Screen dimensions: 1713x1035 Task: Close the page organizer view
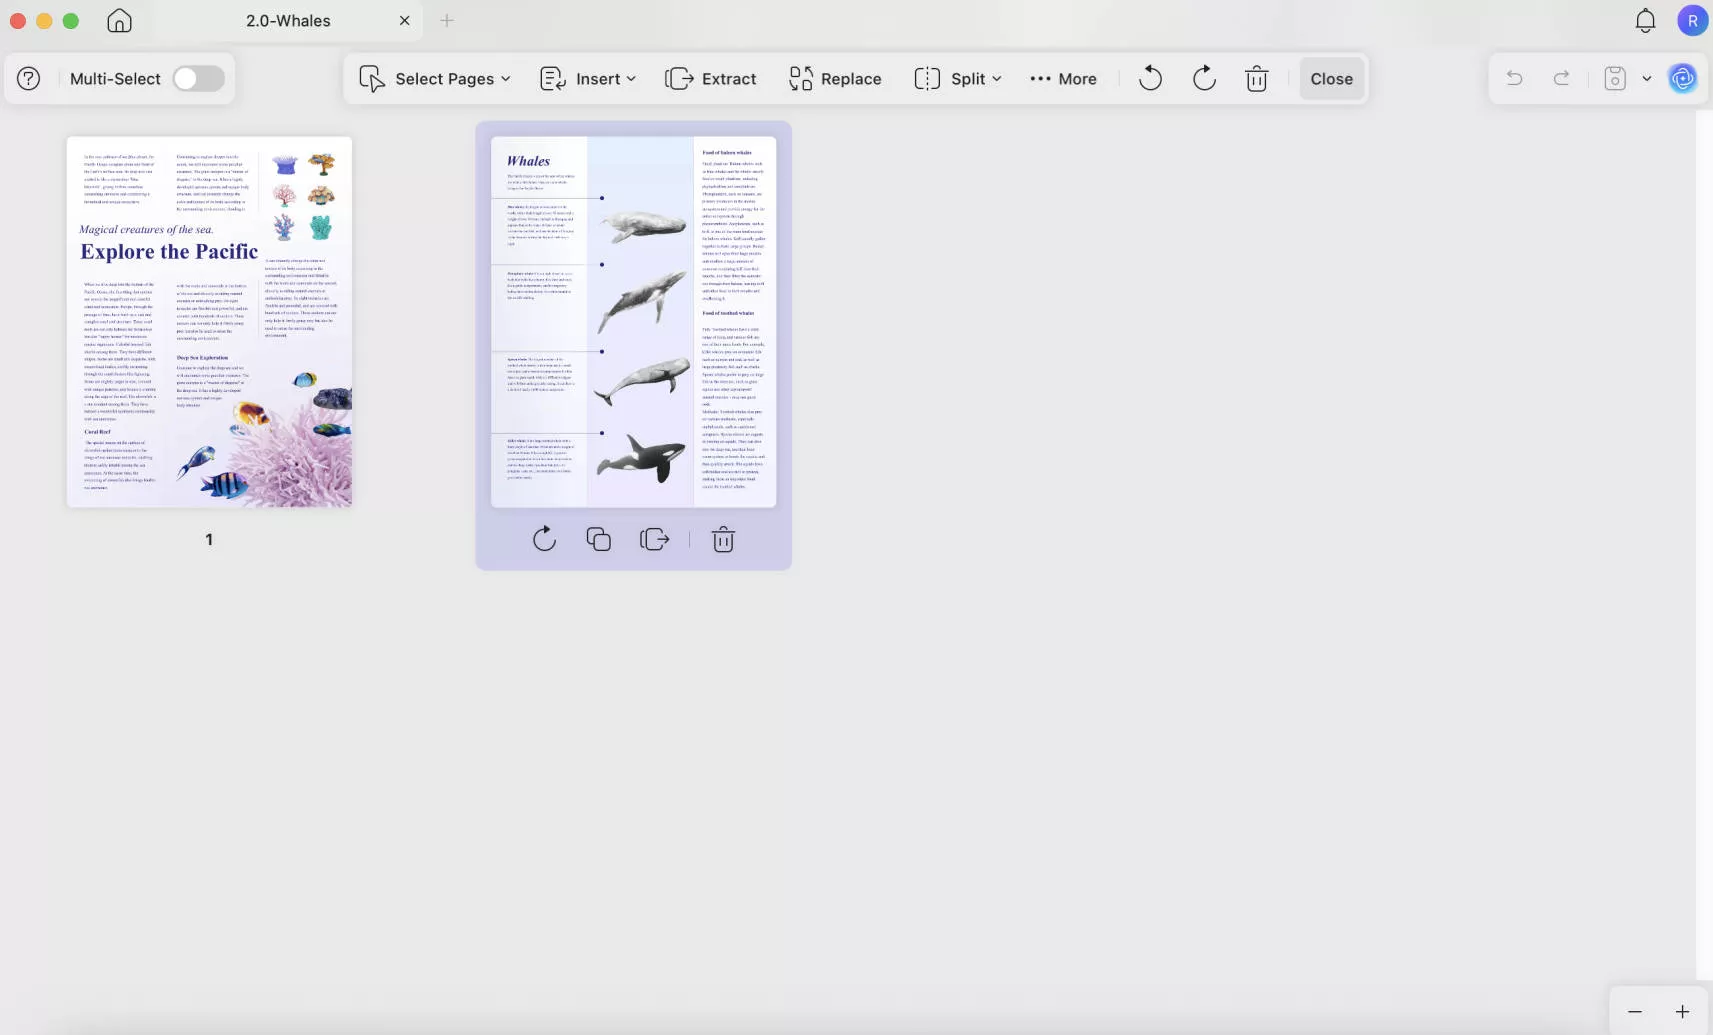pos(1331,78)
